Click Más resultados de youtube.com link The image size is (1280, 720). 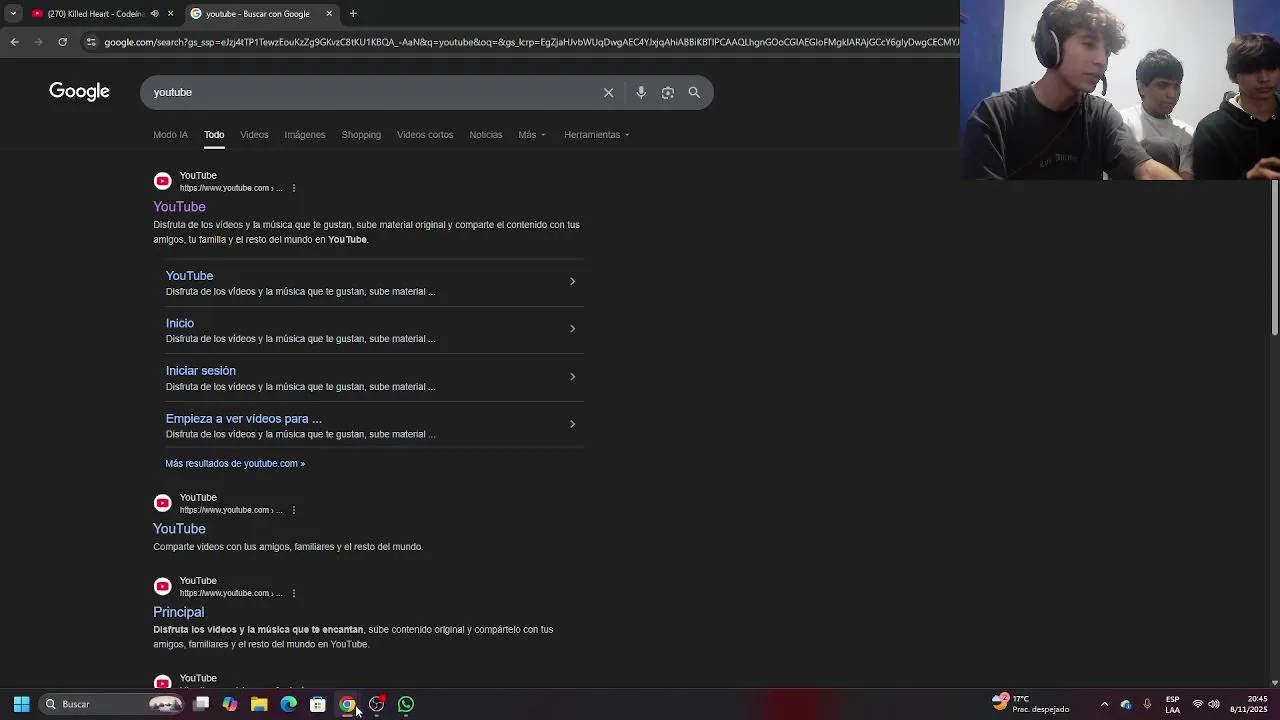coord(235,463)
